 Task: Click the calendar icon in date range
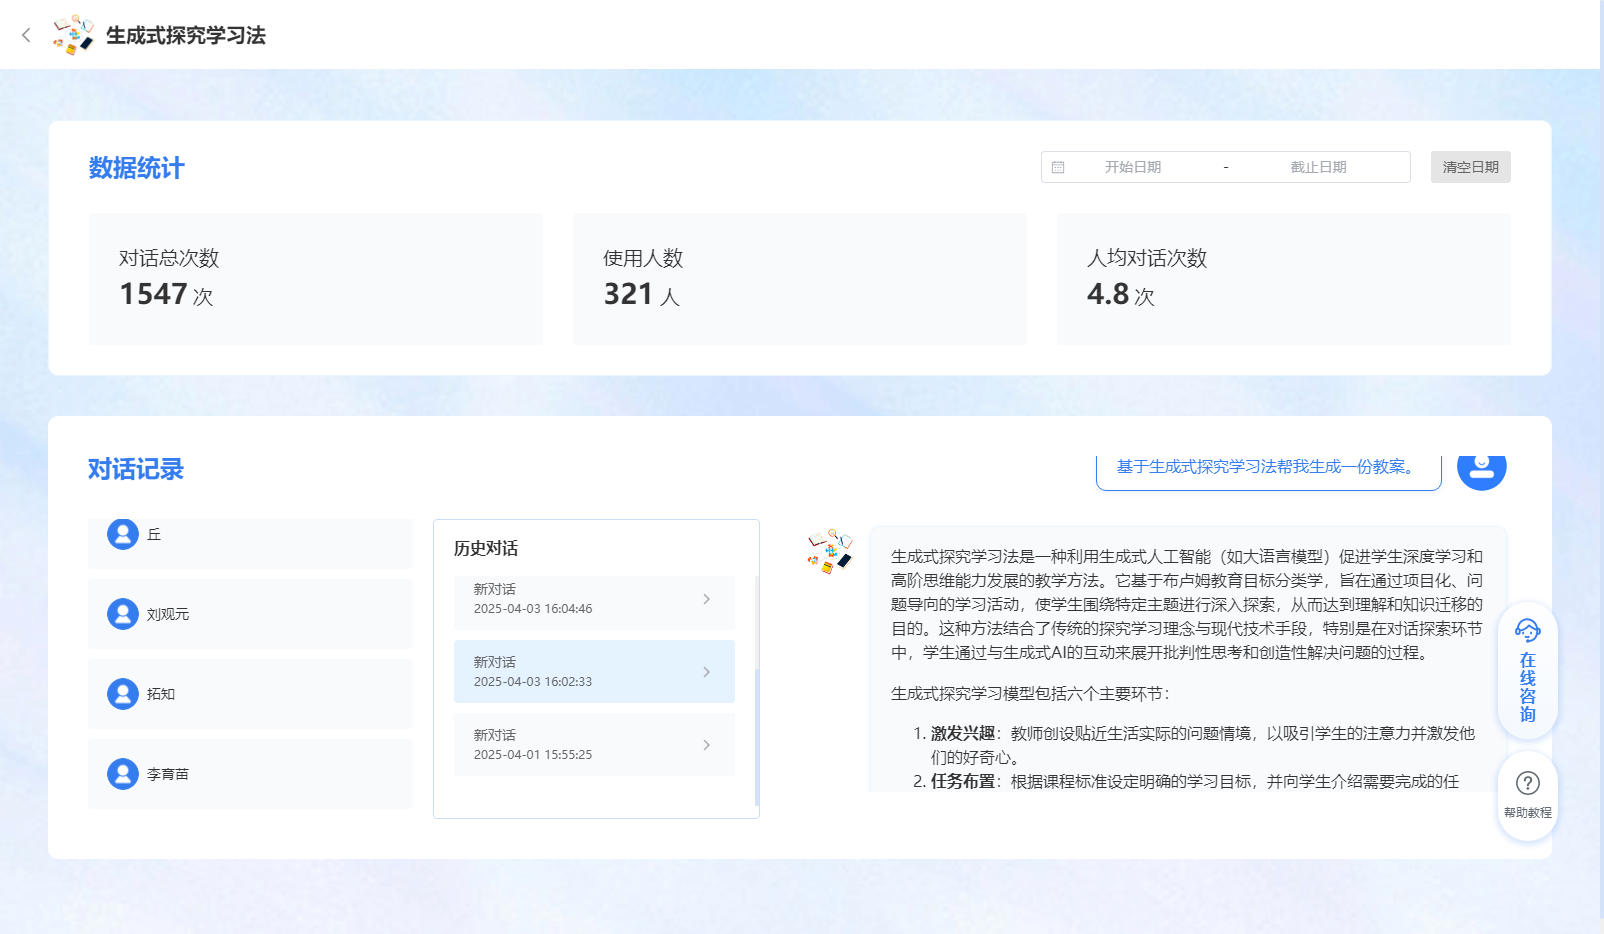1058,168
